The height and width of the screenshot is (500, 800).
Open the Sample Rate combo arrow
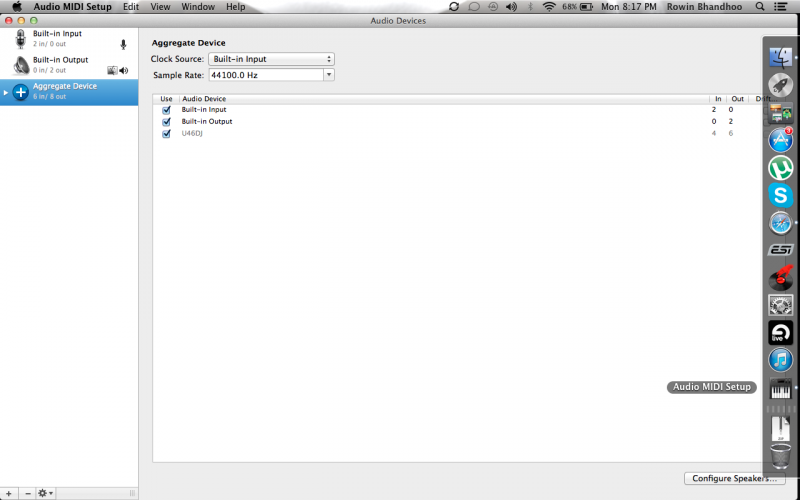329,75
